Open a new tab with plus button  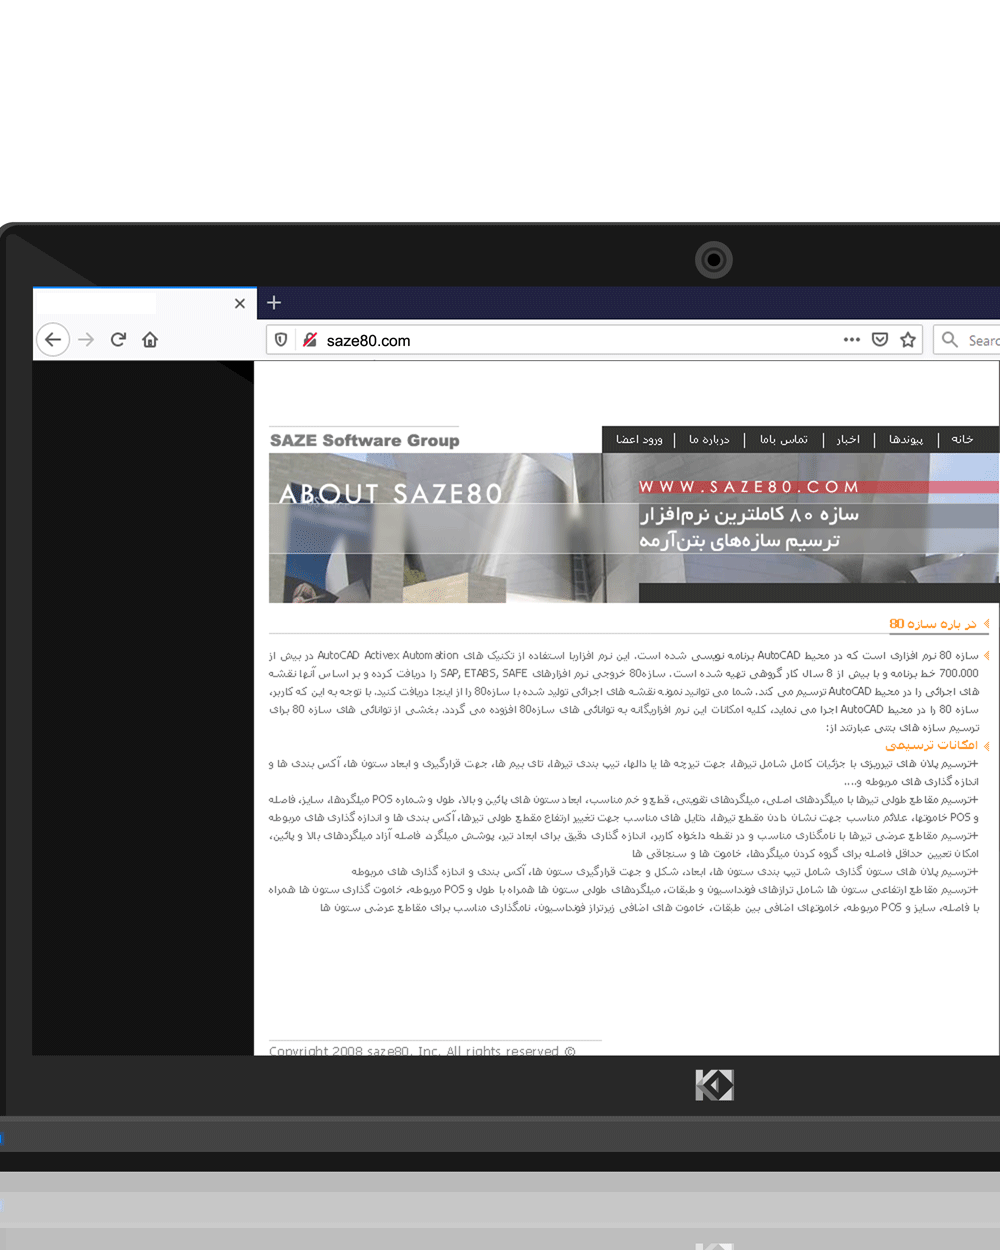[274, 302]
